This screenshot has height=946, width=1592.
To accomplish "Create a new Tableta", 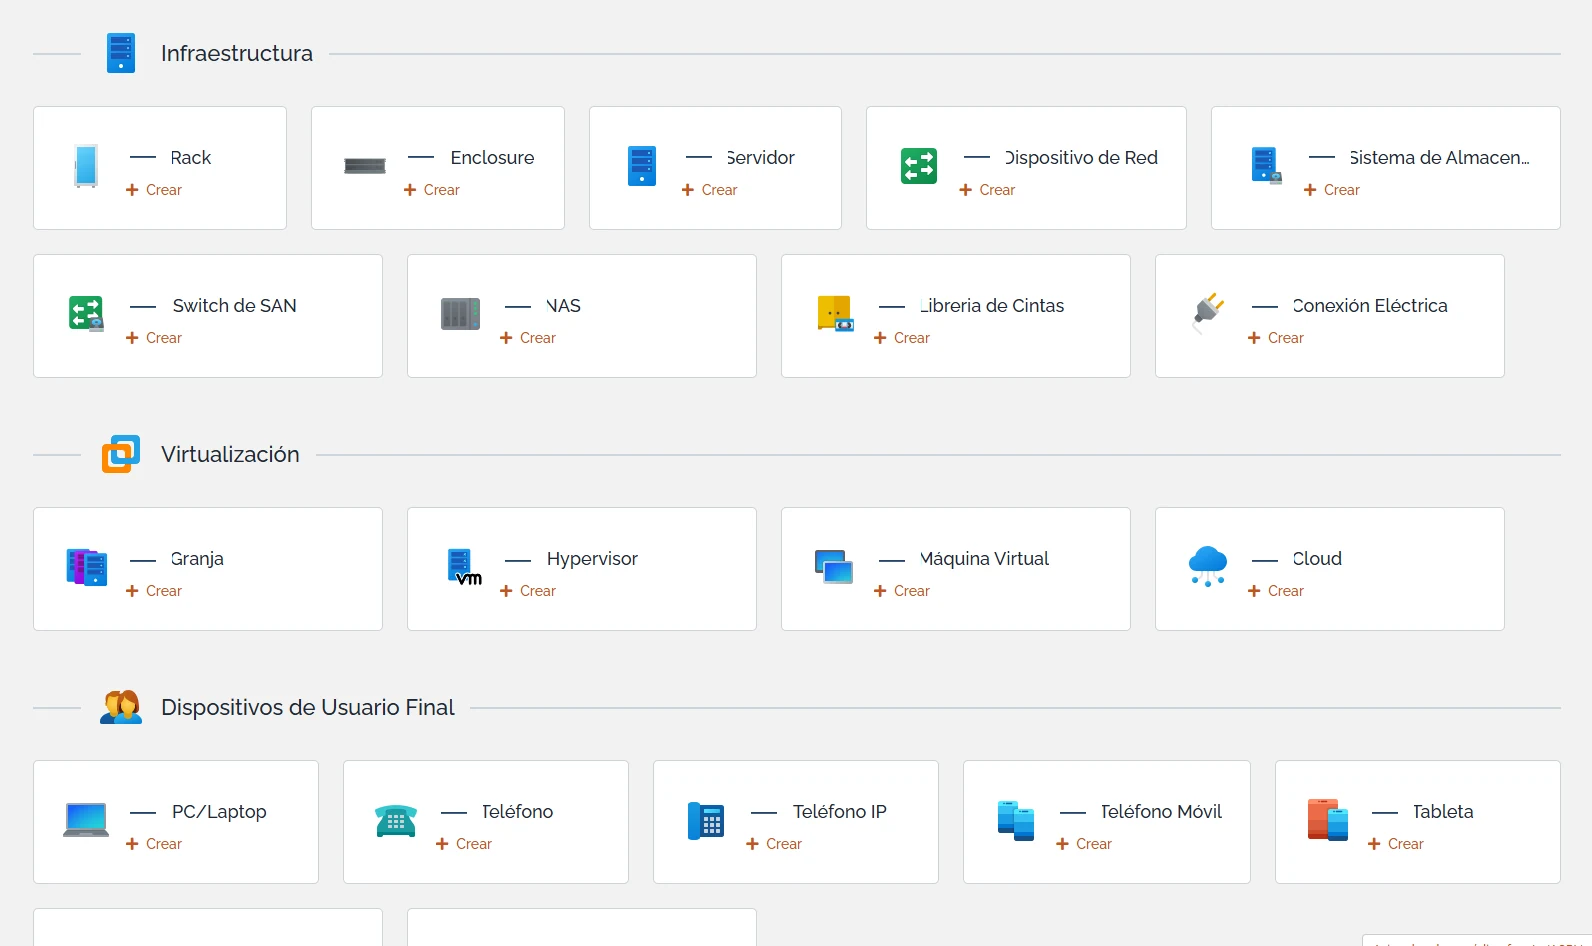I will 1396,844.
